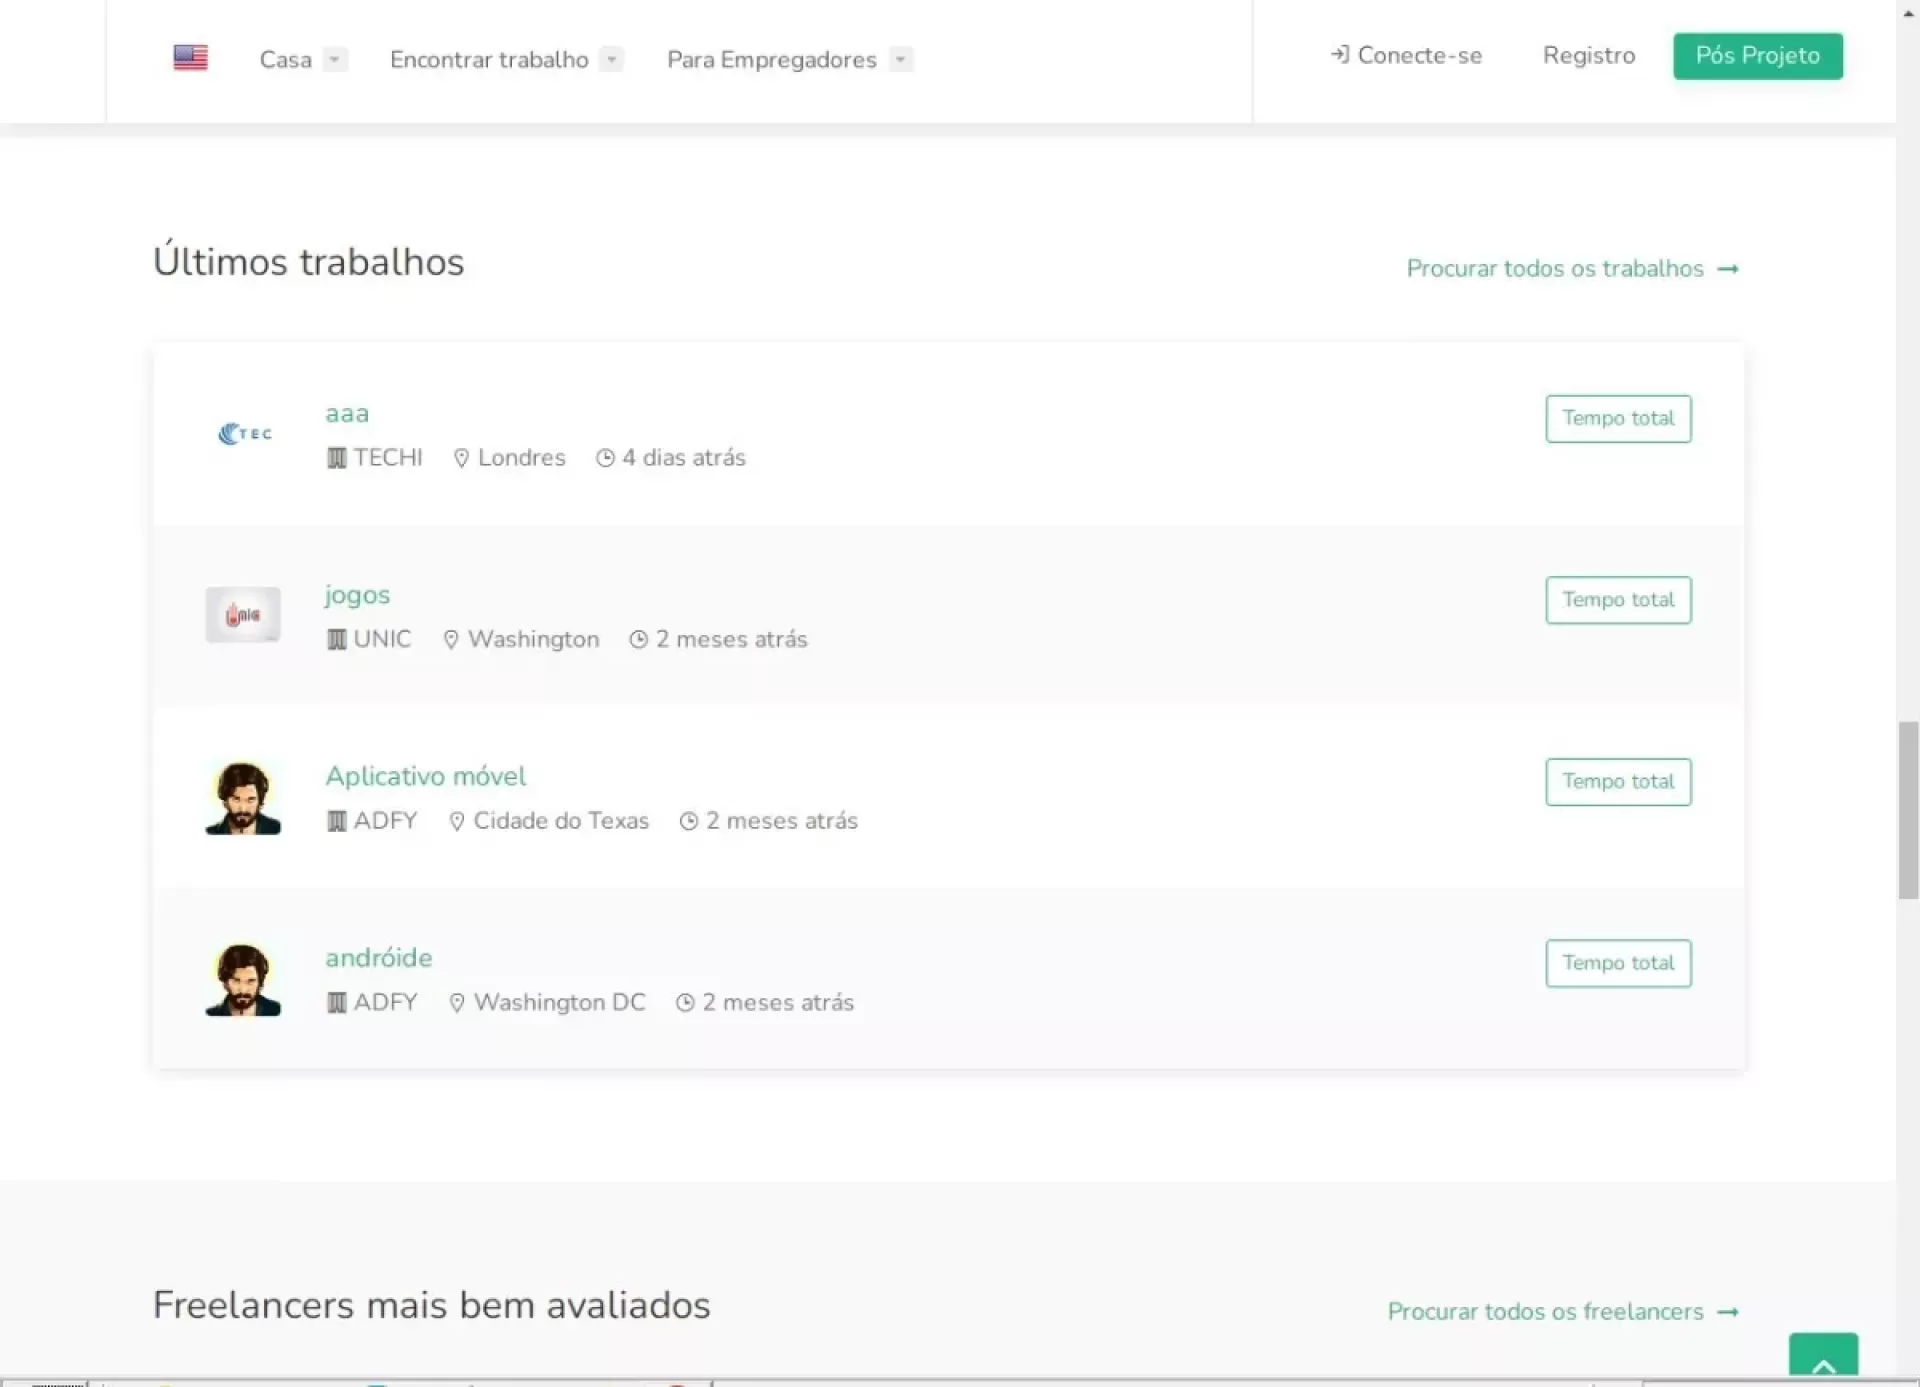Expand the Encontrar trabalho dropdown arrow

coord(612,60)
